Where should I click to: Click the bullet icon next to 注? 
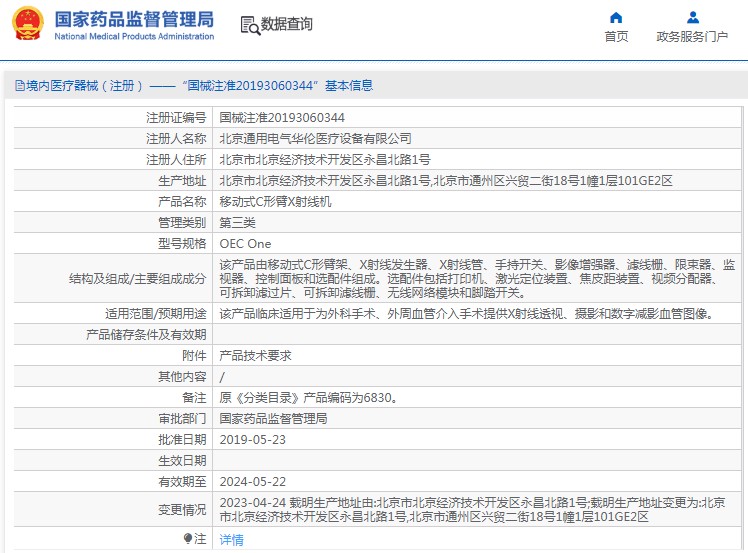188,539
